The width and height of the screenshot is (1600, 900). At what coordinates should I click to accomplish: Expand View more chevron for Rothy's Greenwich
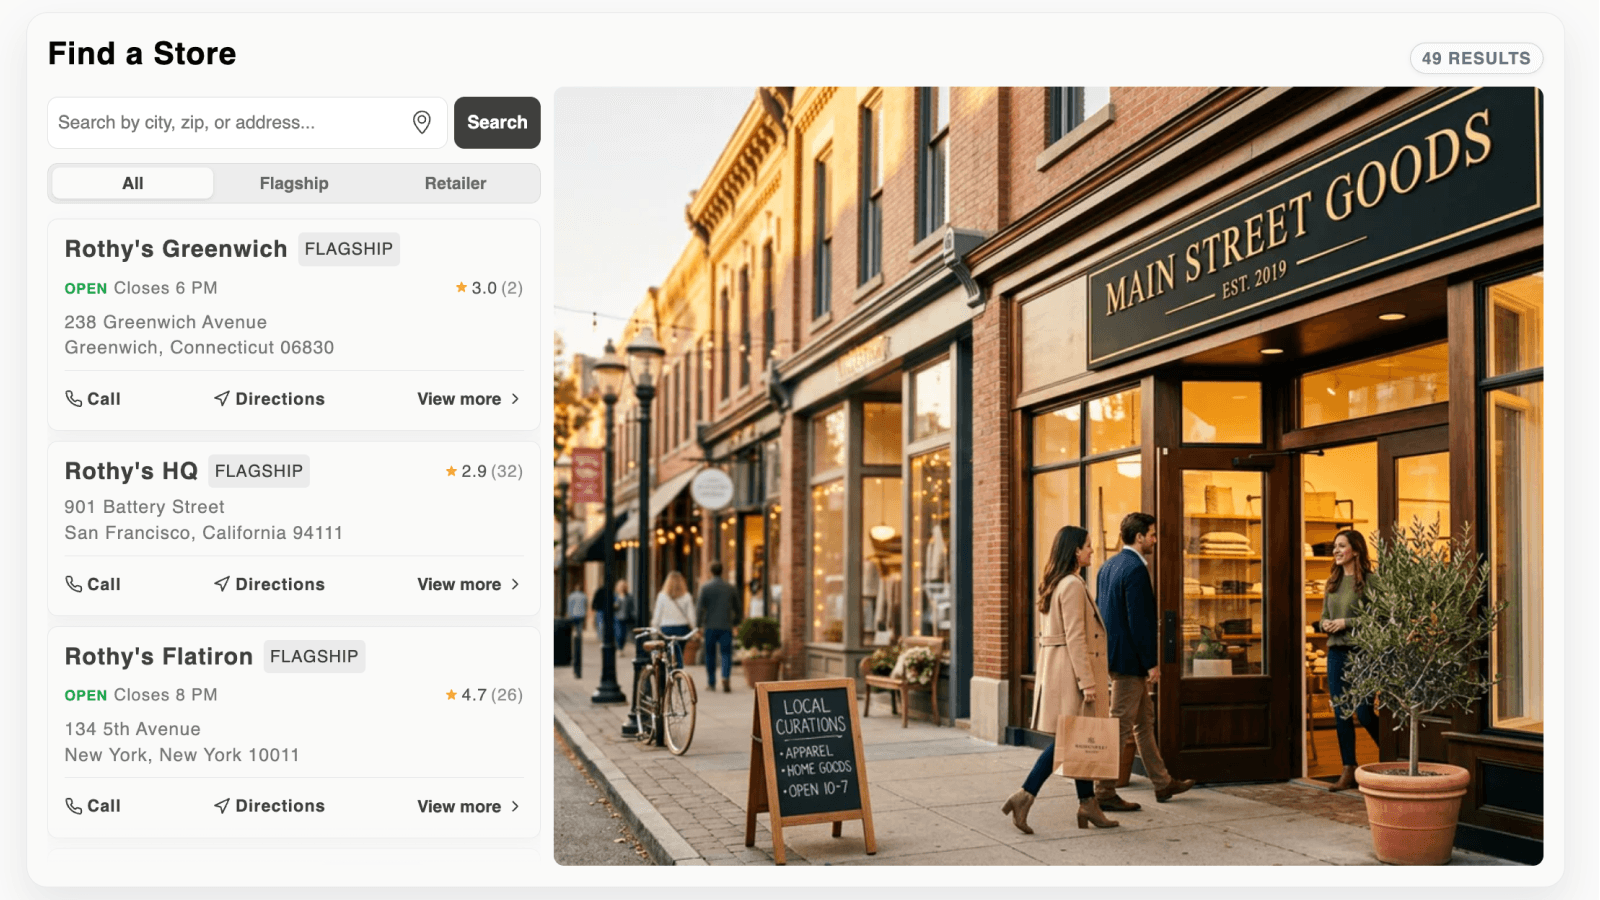(x=515, y=399)
